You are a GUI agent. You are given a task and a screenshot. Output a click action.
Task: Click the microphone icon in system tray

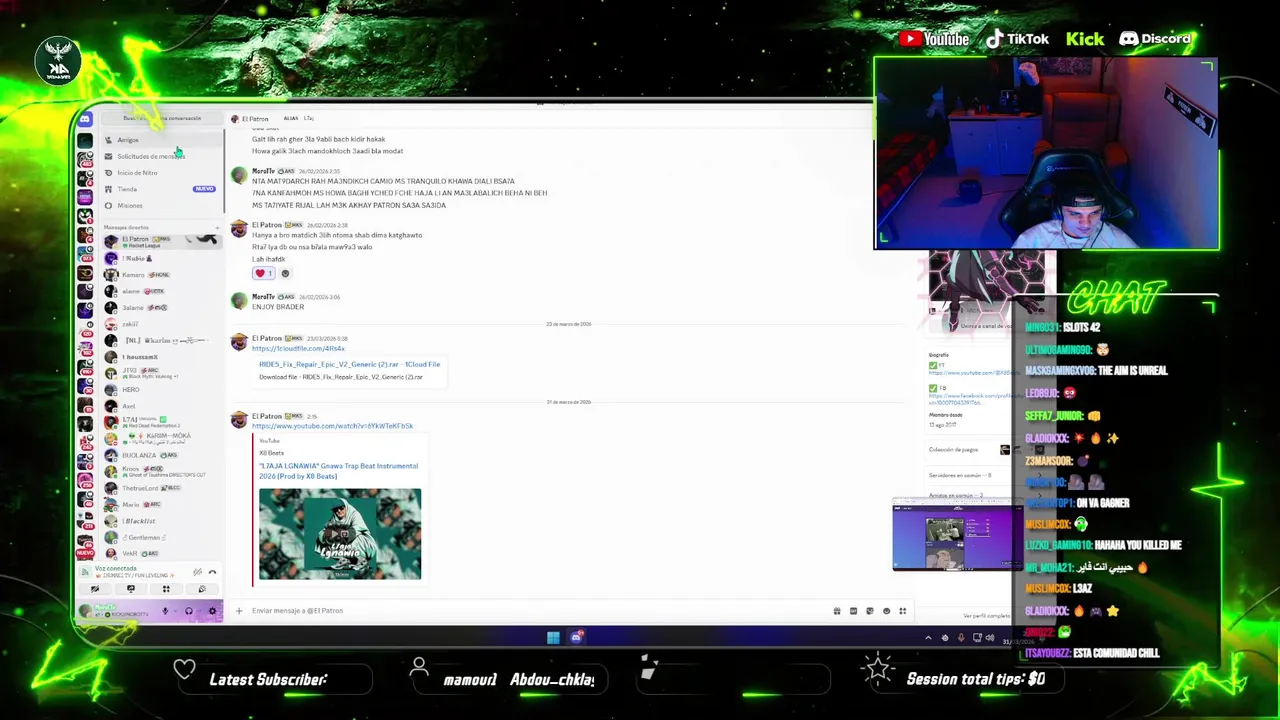click(x=961, y=637)
